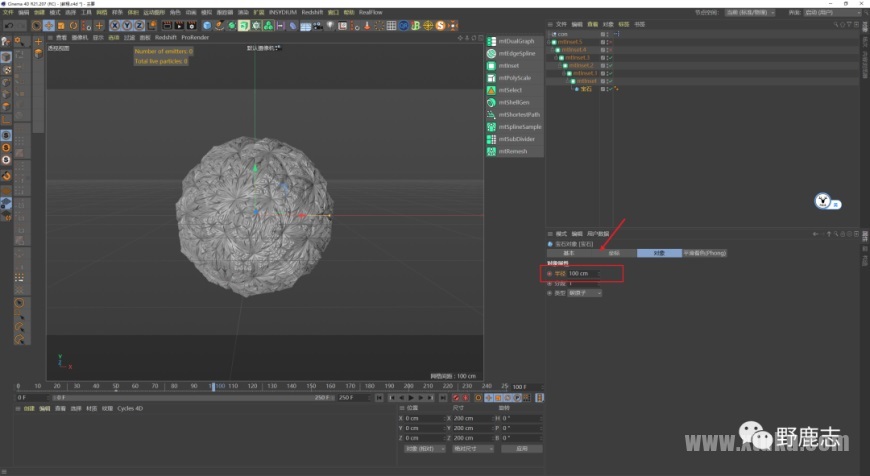Toggle the record keyframe button
The image size is (870, 476).
coord(456,398)
